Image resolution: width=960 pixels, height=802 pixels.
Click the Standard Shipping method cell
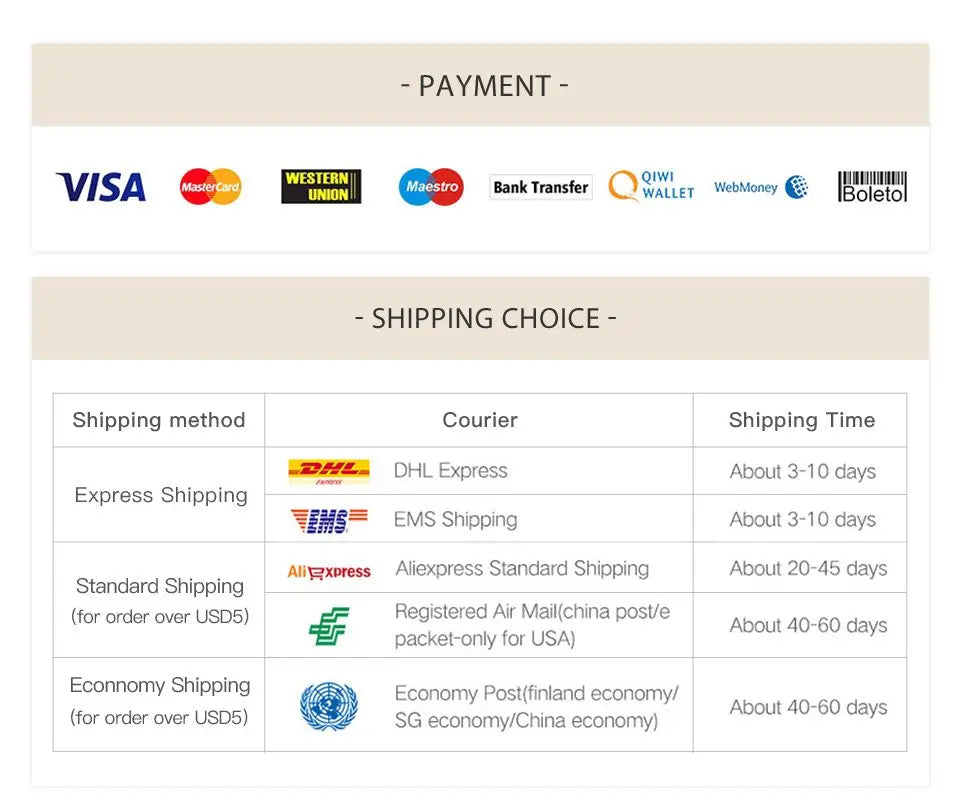click(x=160, y=599)
